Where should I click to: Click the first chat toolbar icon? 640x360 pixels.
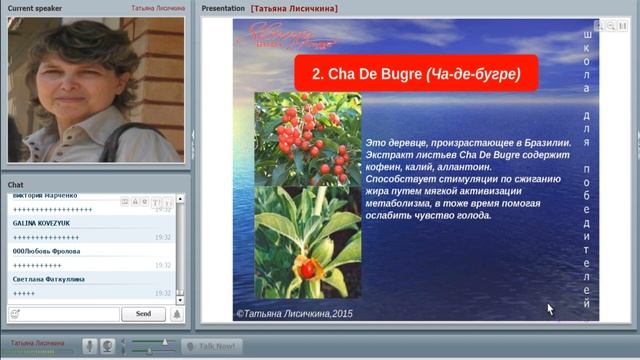[x=124, y=202]
